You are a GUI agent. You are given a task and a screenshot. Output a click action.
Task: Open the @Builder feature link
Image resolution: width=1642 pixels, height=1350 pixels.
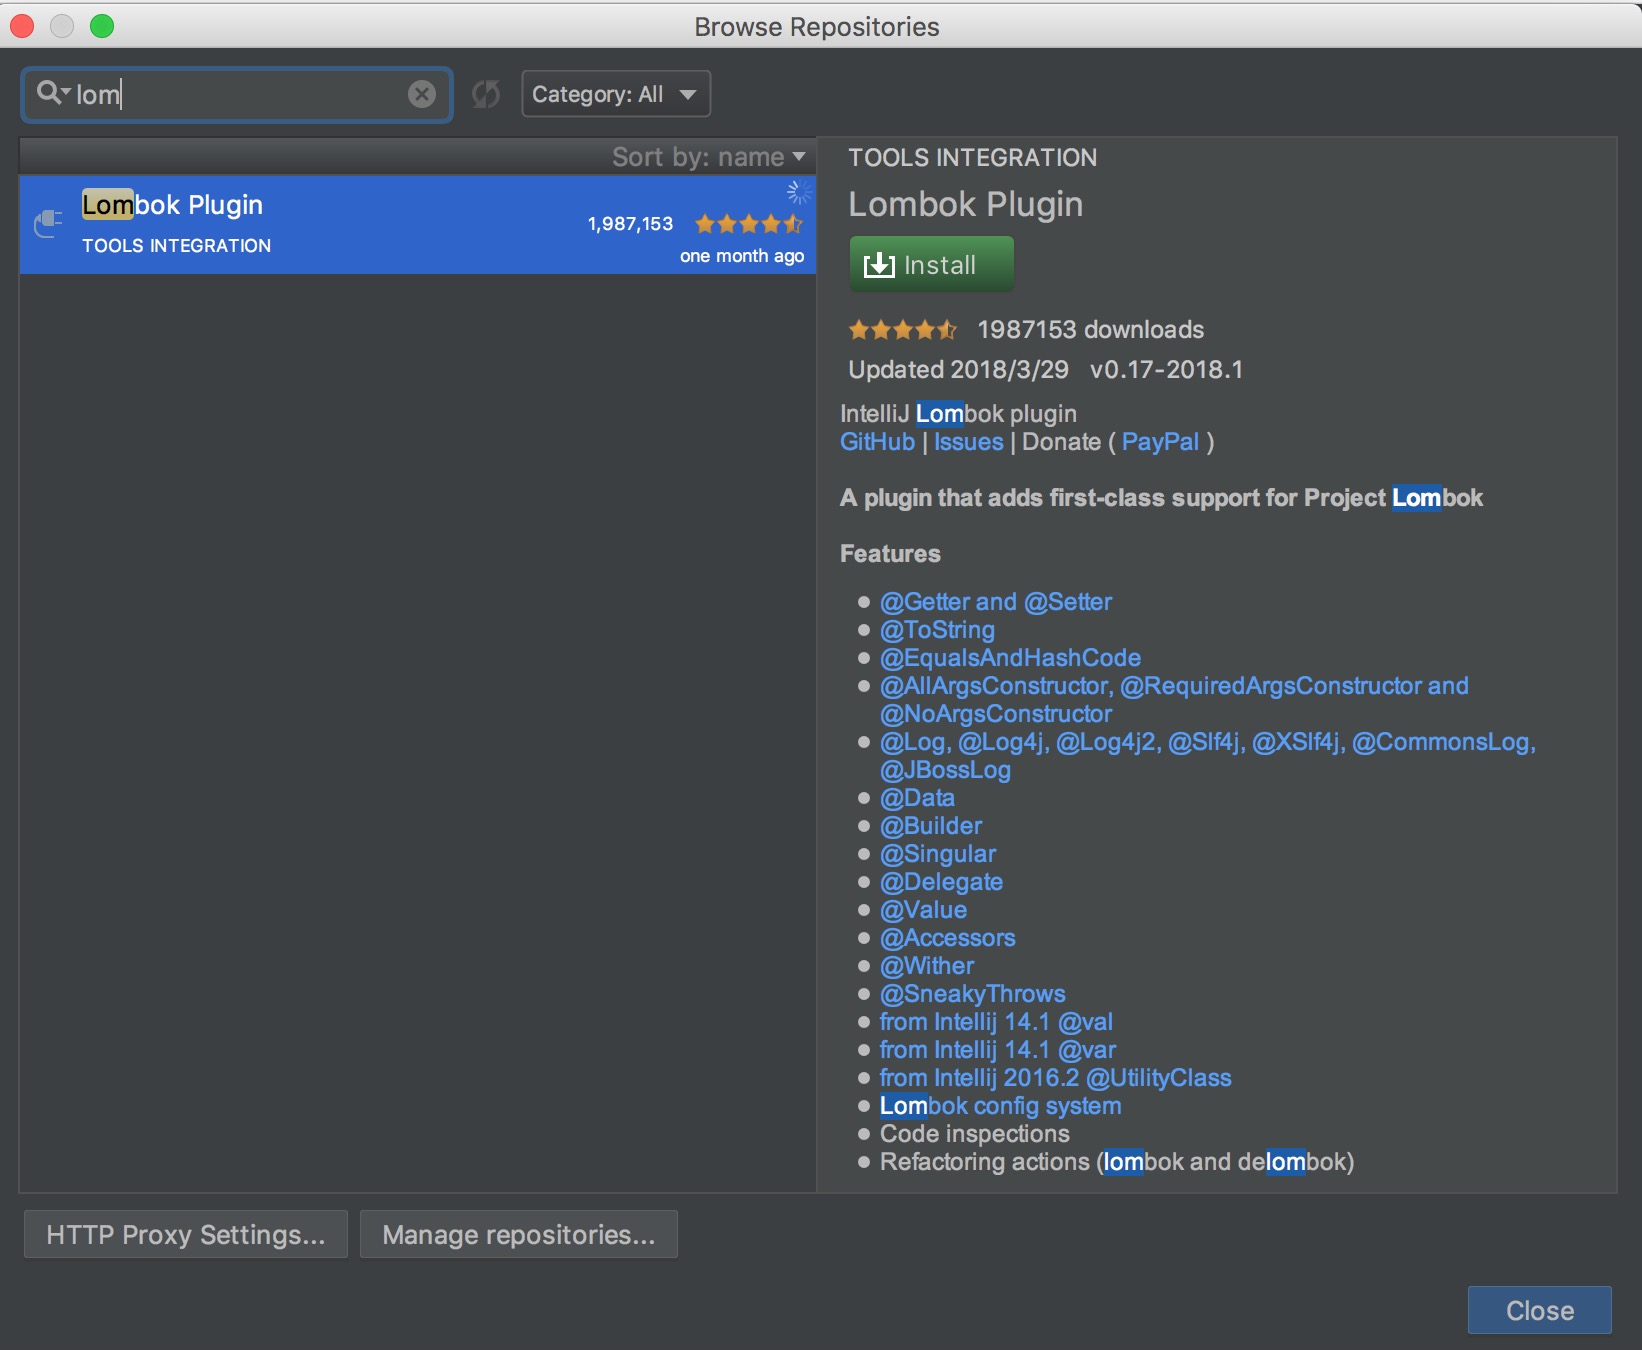(x=930, y=826)
